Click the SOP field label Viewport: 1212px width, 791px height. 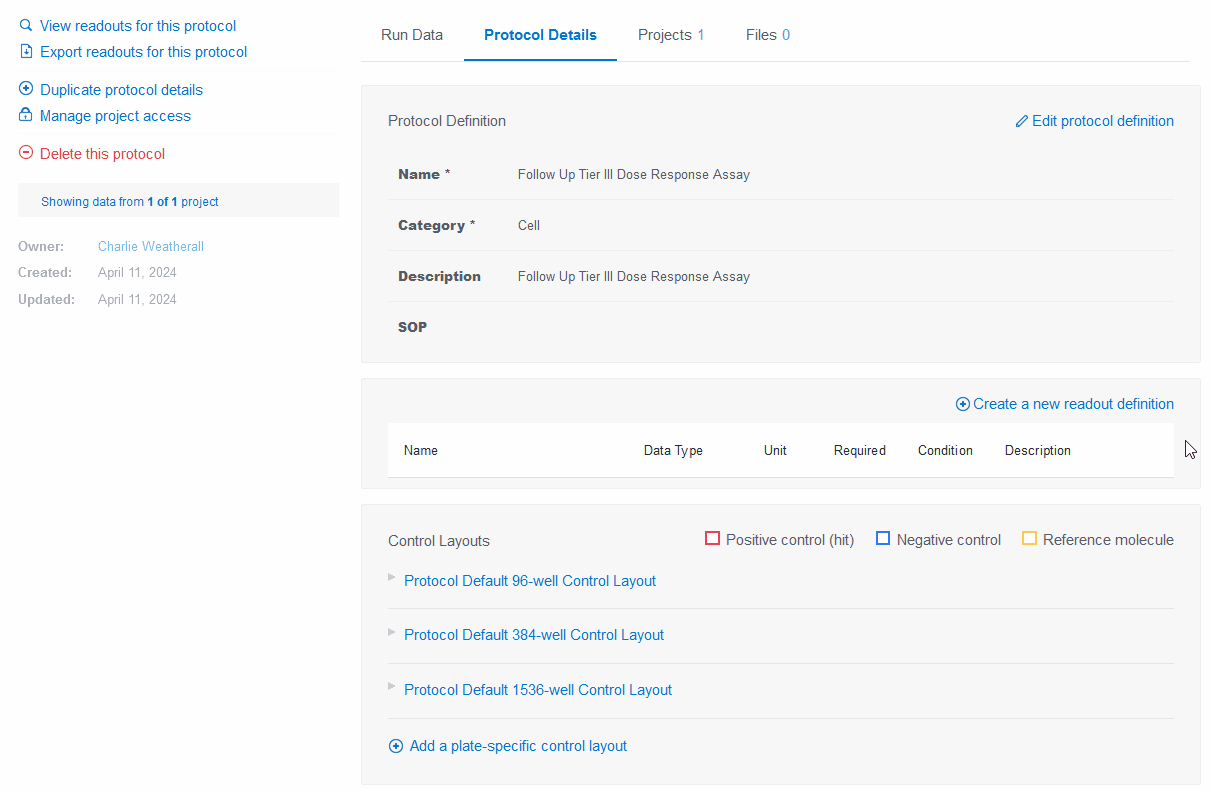(x=412, y=327)
